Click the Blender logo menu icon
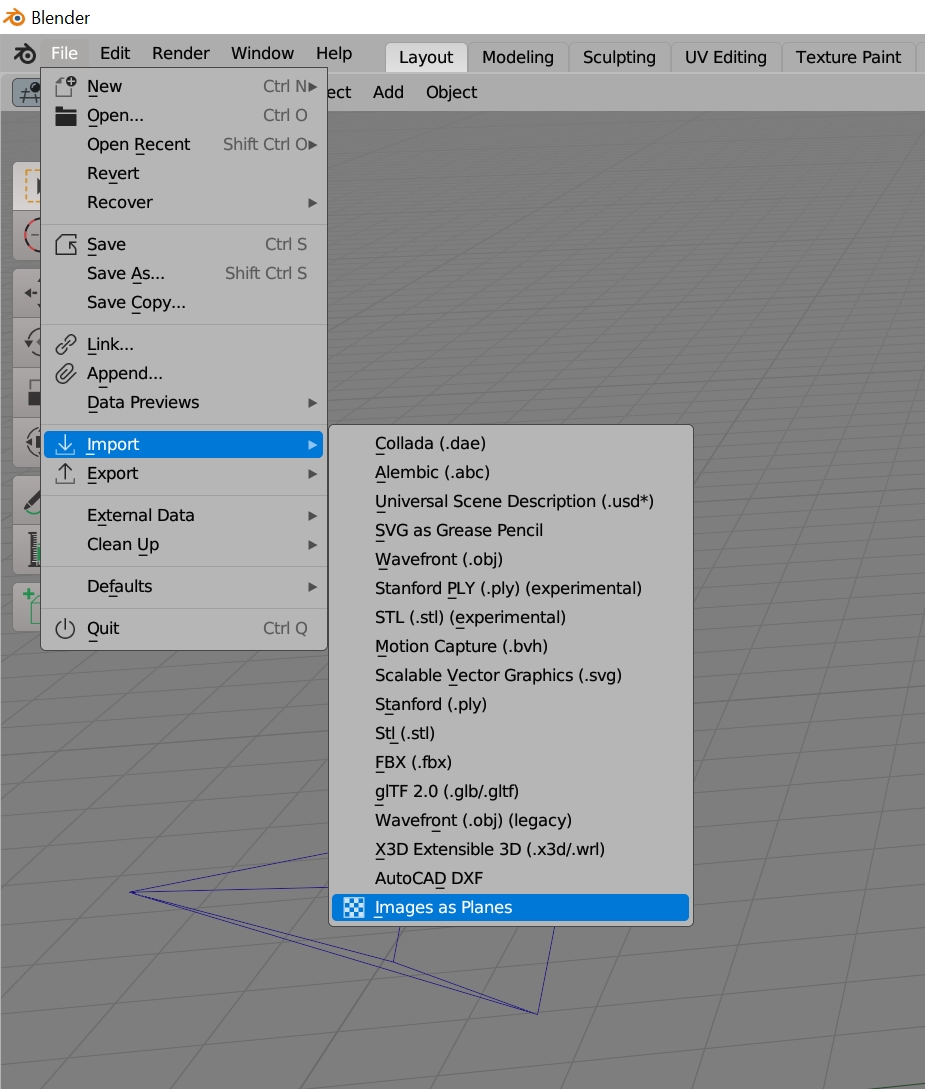This screenshot has height=1089, width=925. point(25,53)
